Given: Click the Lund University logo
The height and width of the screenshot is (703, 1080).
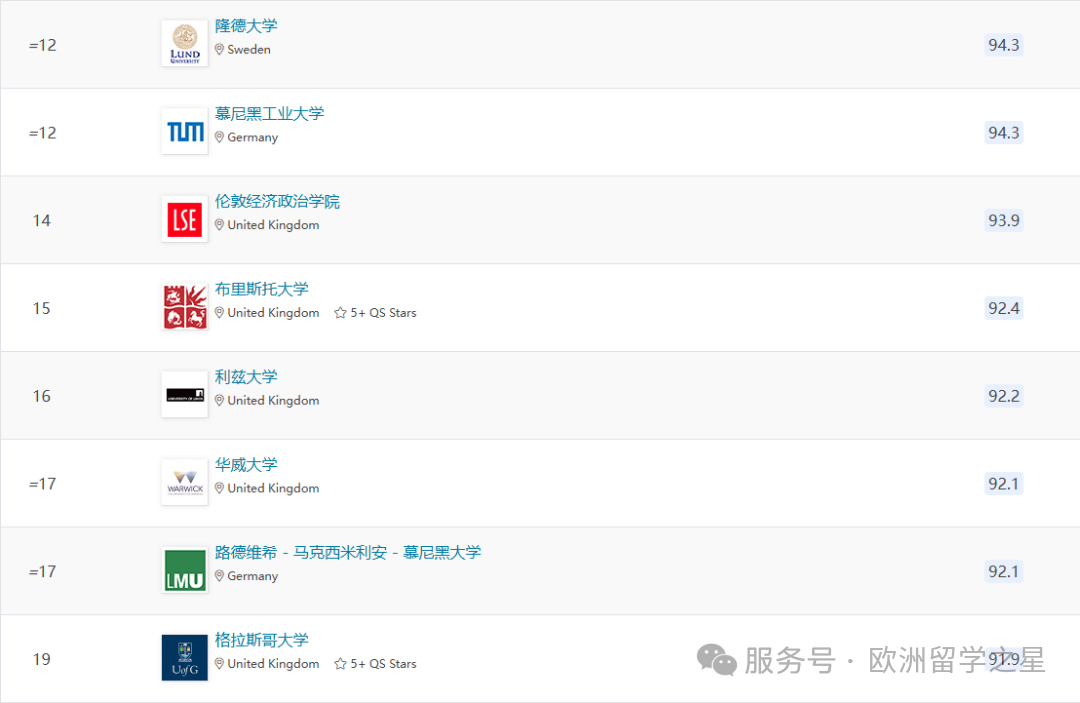Looking at the screenshot, I should [x=185, y=43].
